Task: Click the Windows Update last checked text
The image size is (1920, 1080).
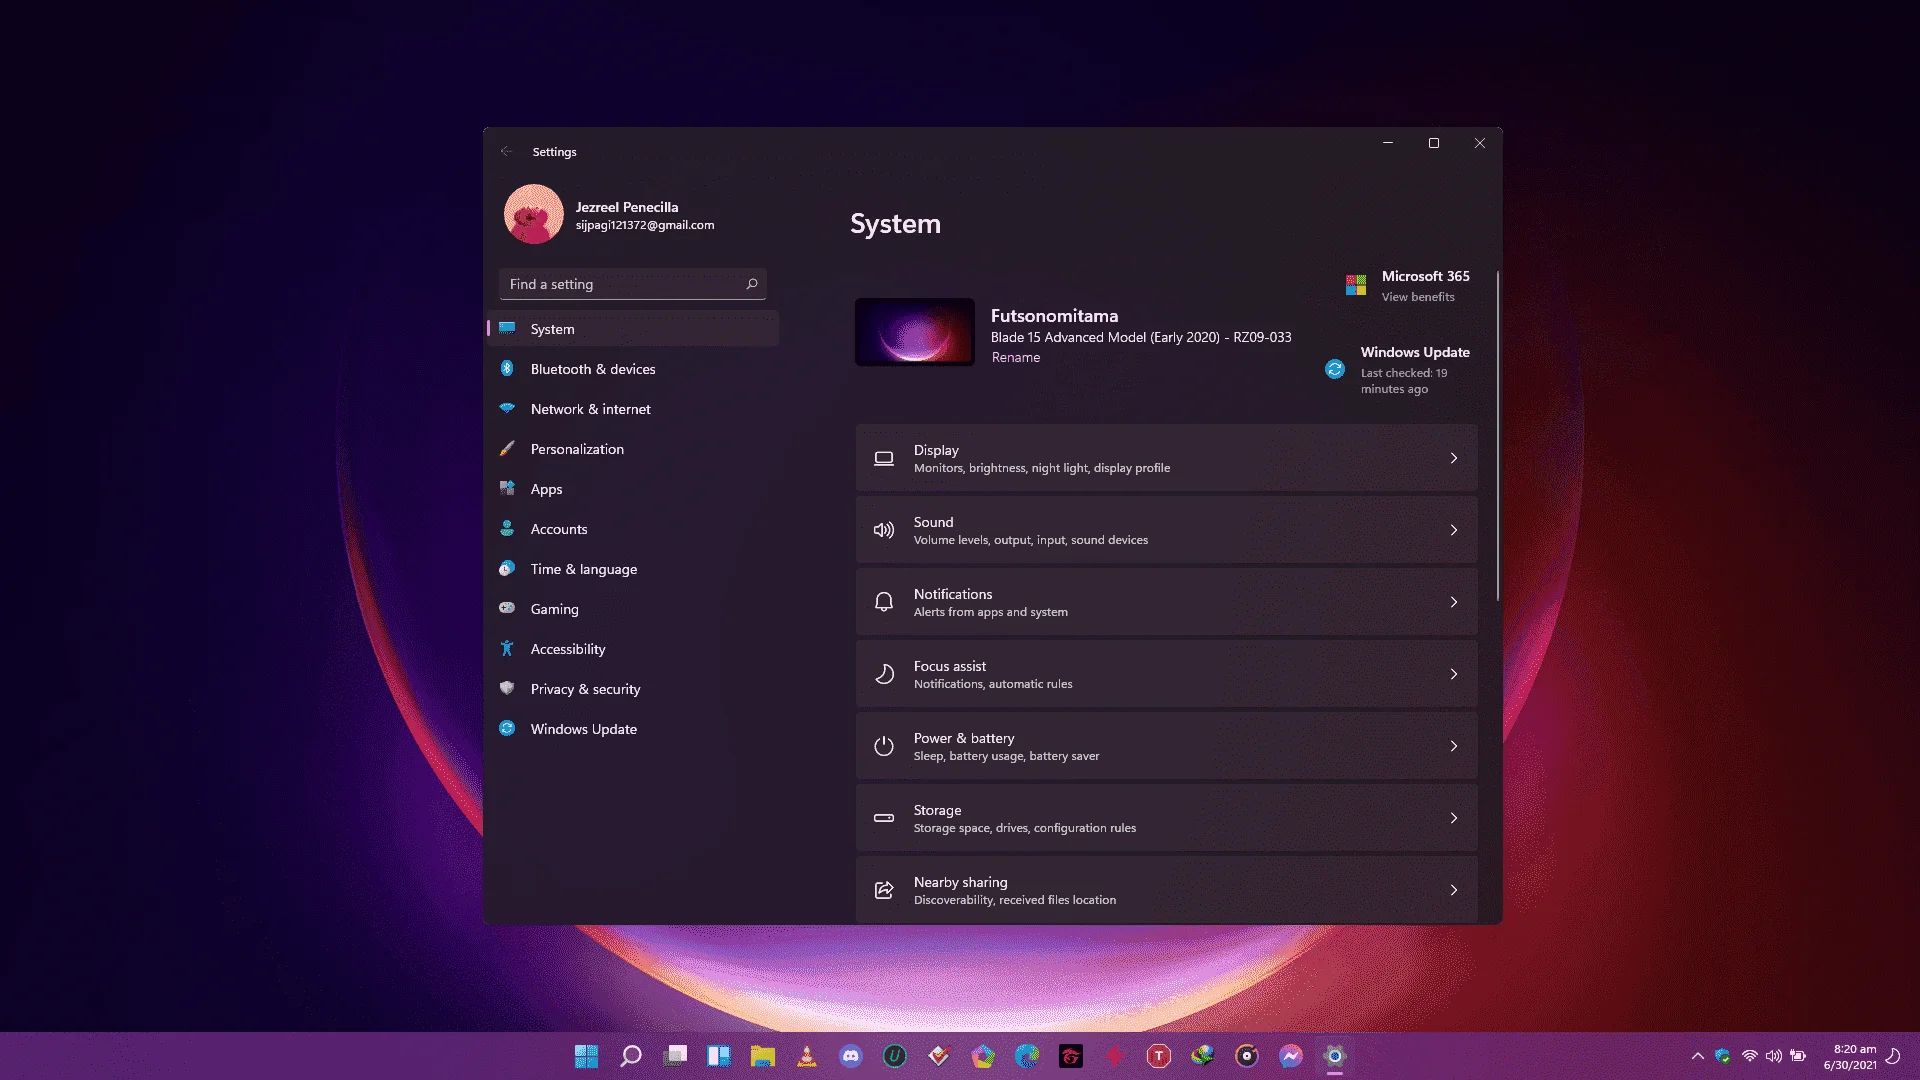Action: (1404, 381)
